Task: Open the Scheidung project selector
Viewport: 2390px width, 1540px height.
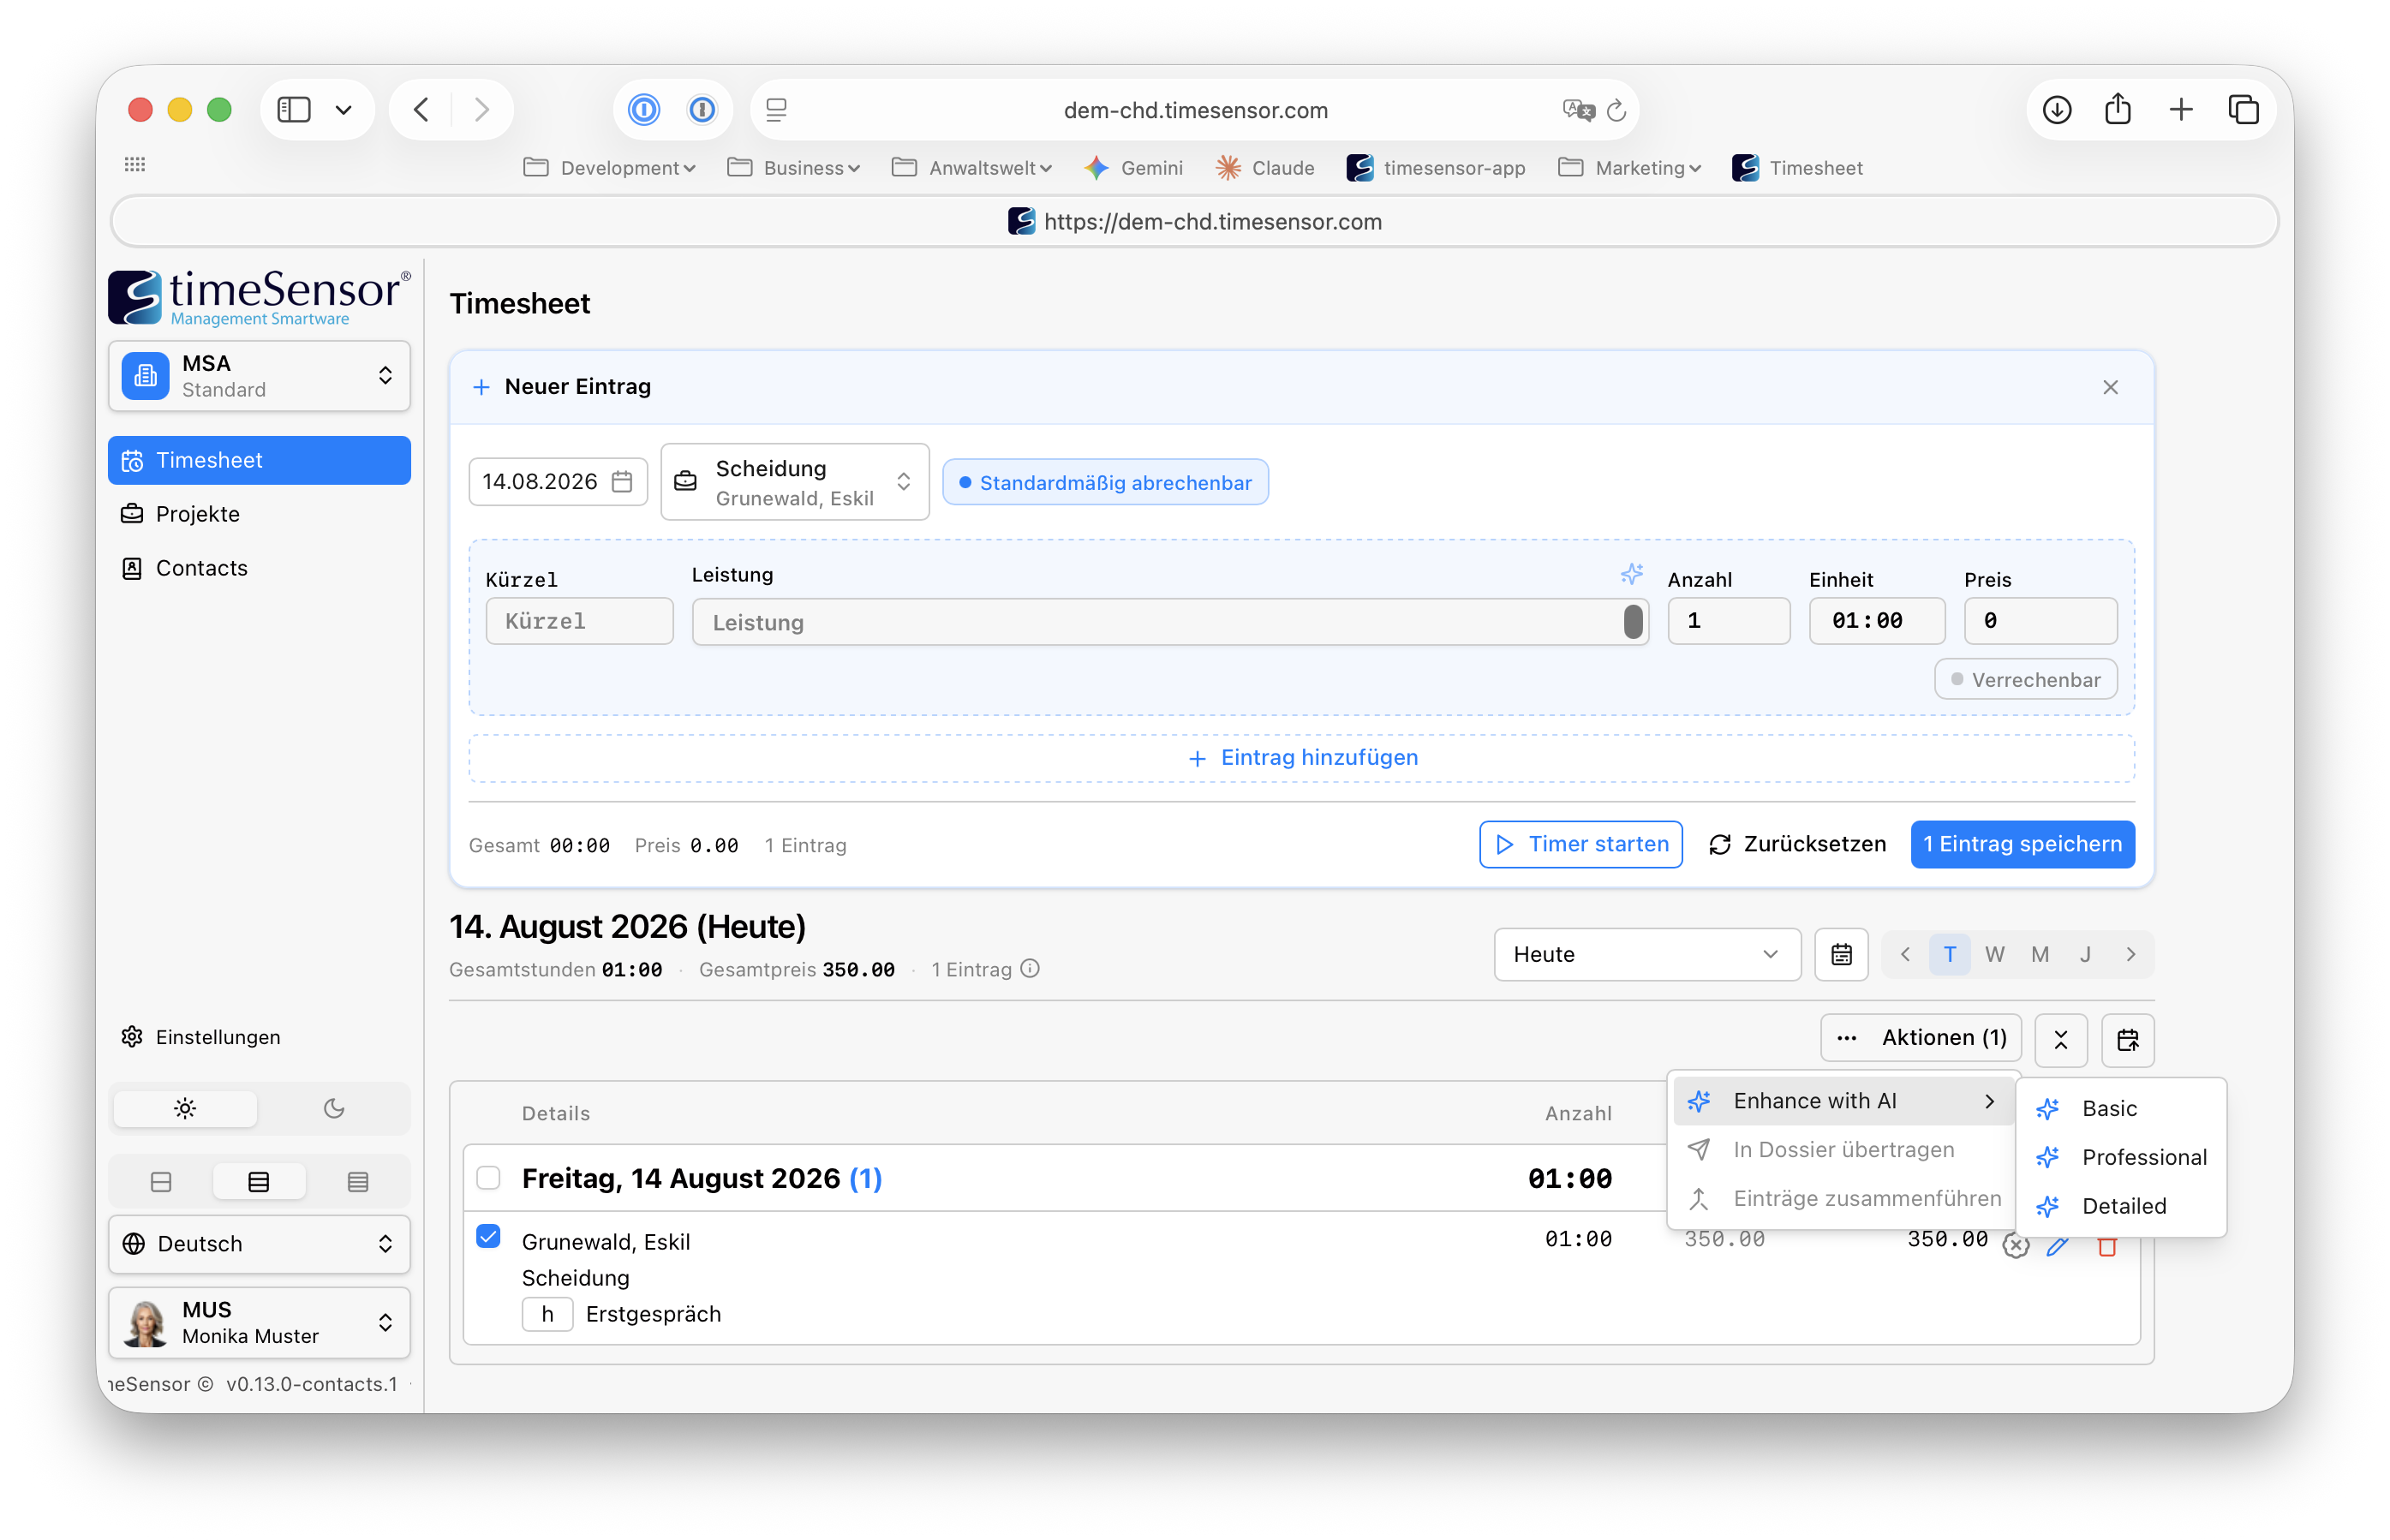Action: tap(795, 482)
